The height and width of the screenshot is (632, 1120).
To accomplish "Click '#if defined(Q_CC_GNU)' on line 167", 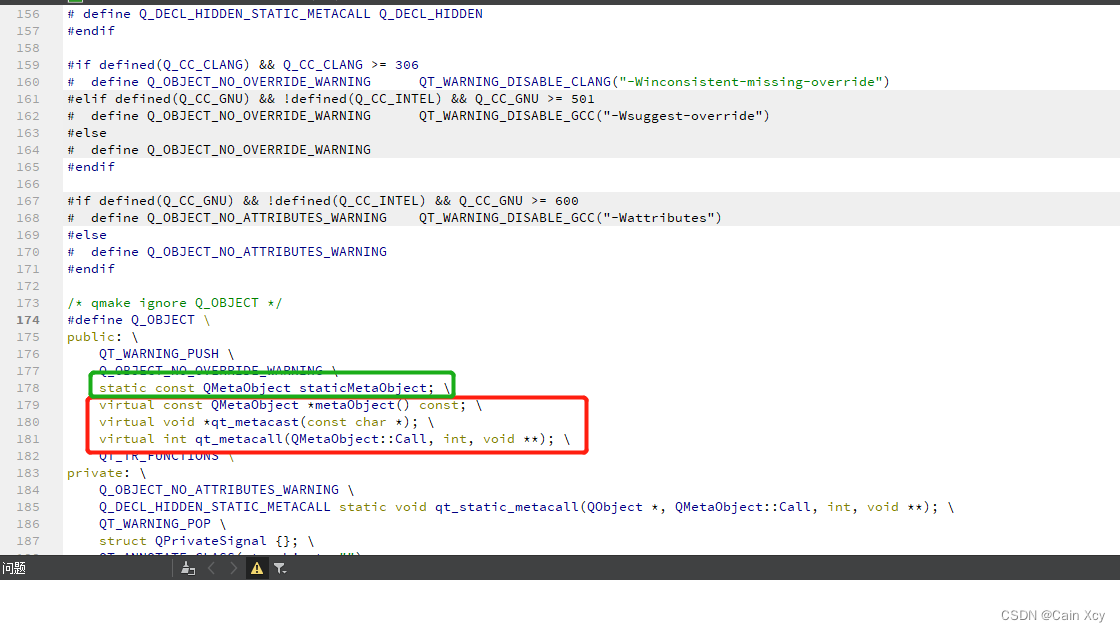I will [x=150, y=201].
